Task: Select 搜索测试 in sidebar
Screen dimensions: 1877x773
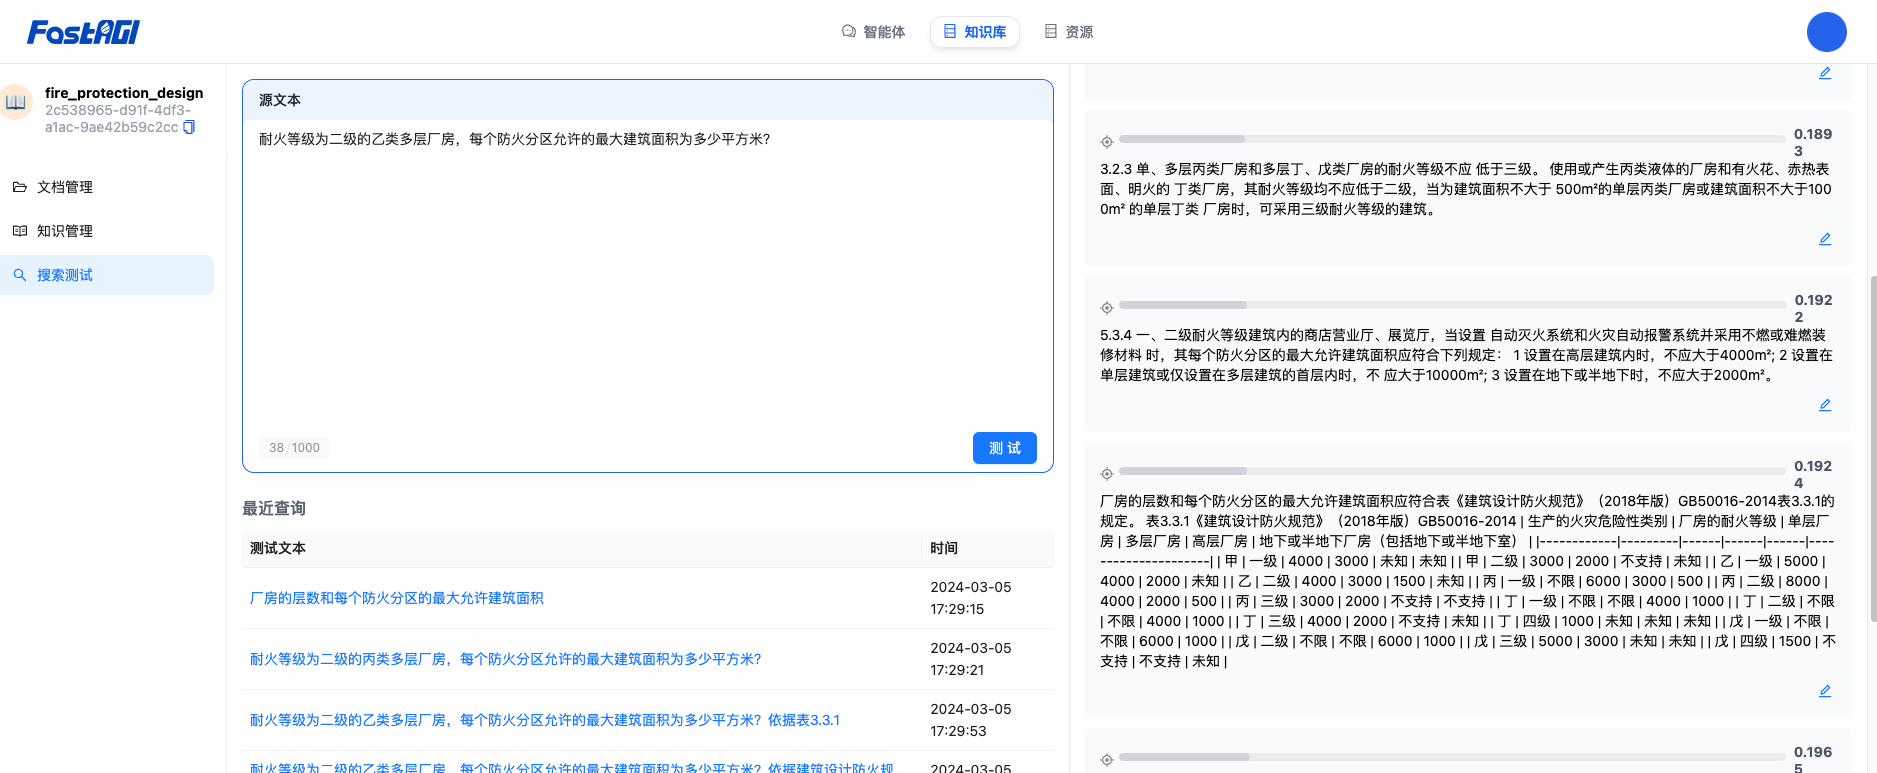Action: click(107, 275)
